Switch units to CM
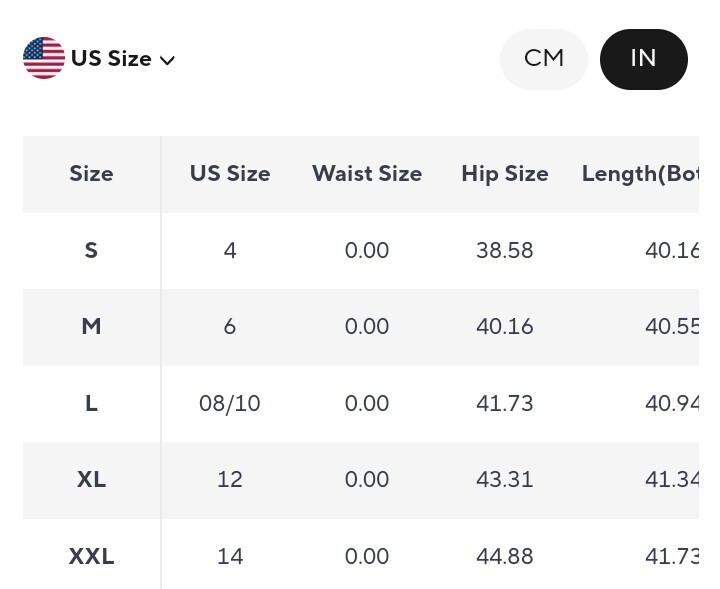Screen dimensions: 720x589 (x=543, y=59)
